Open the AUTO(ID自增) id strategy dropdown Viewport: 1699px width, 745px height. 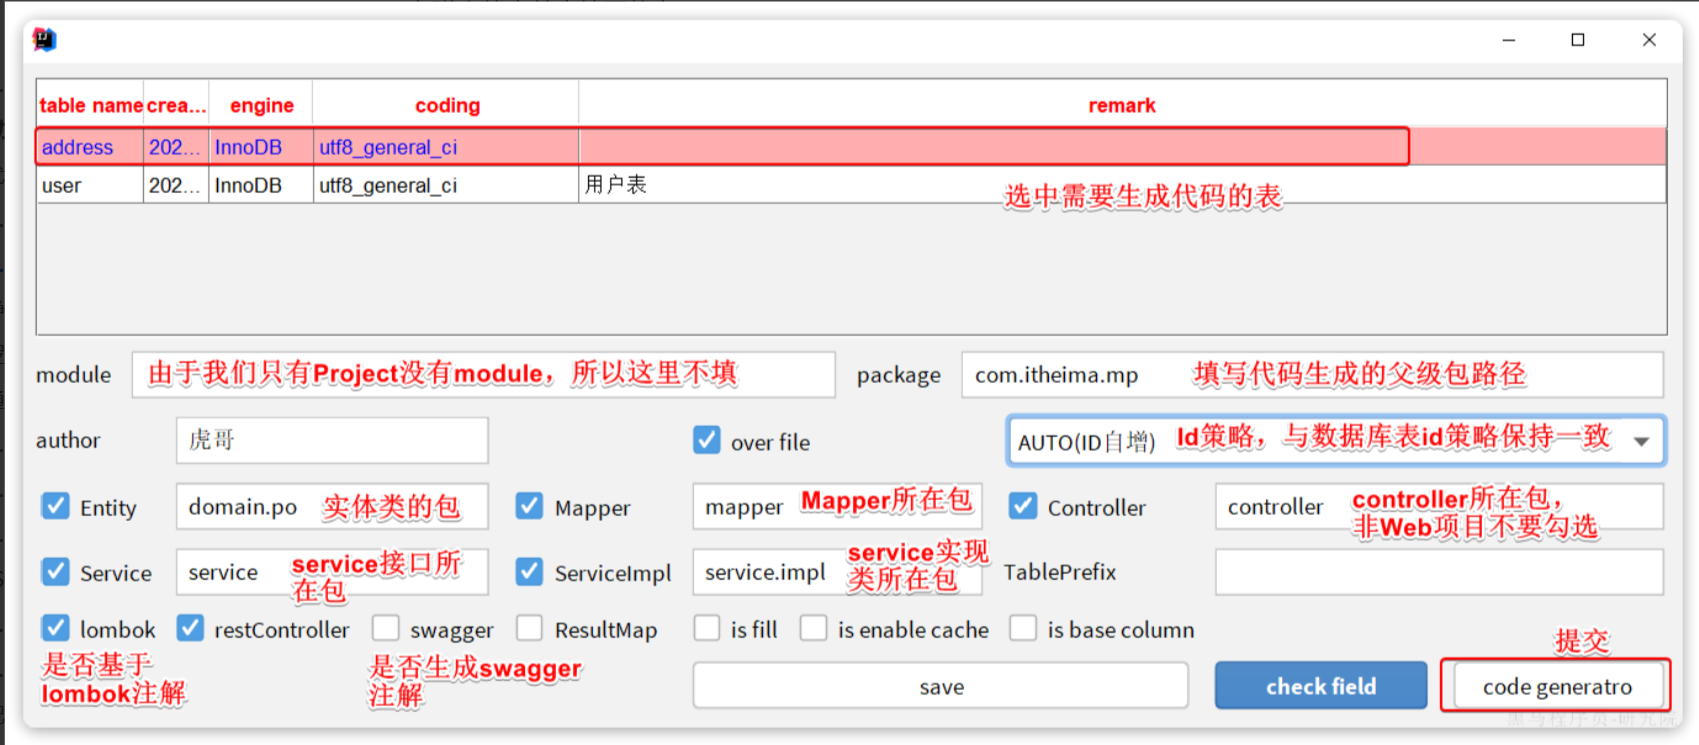(x=1336, y=441)
